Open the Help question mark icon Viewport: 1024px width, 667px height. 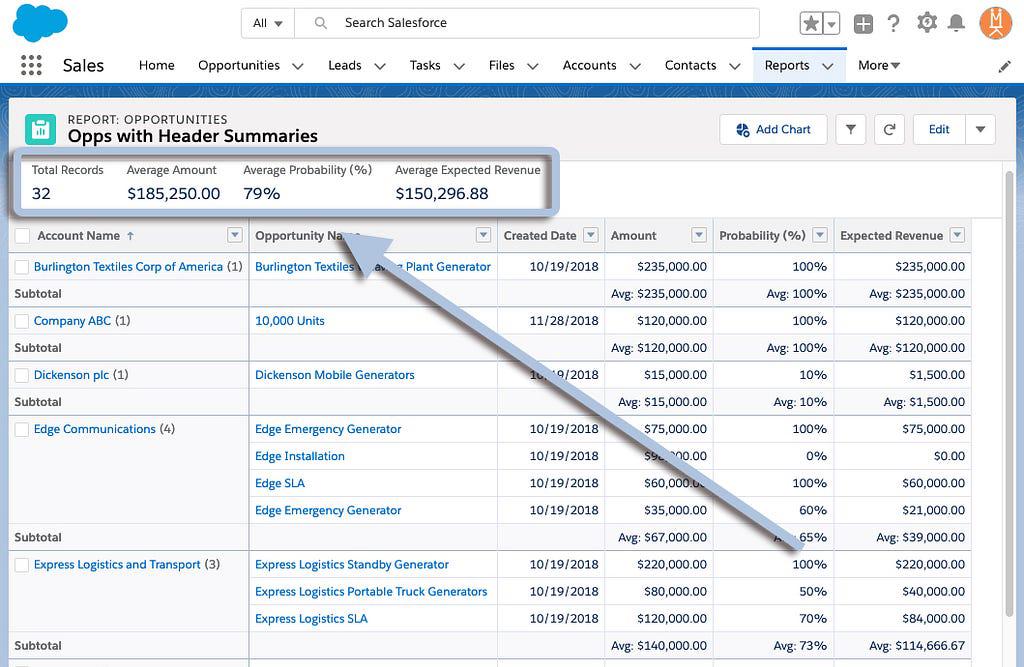tap(894, 23)
